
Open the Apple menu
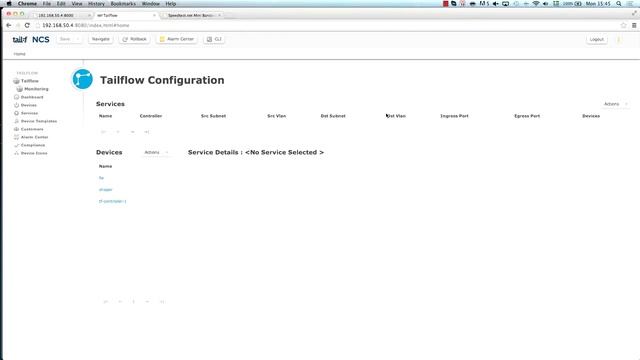[9, 4]
